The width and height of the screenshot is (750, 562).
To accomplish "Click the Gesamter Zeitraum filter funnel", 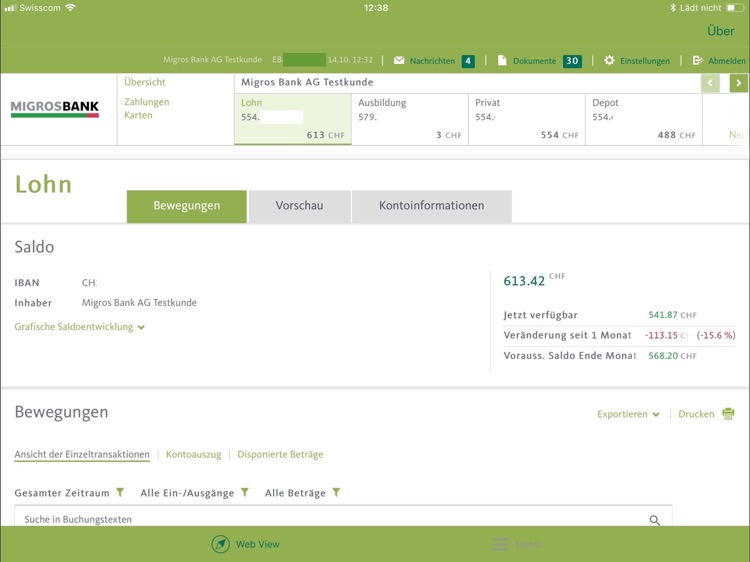I will [120, 492].
